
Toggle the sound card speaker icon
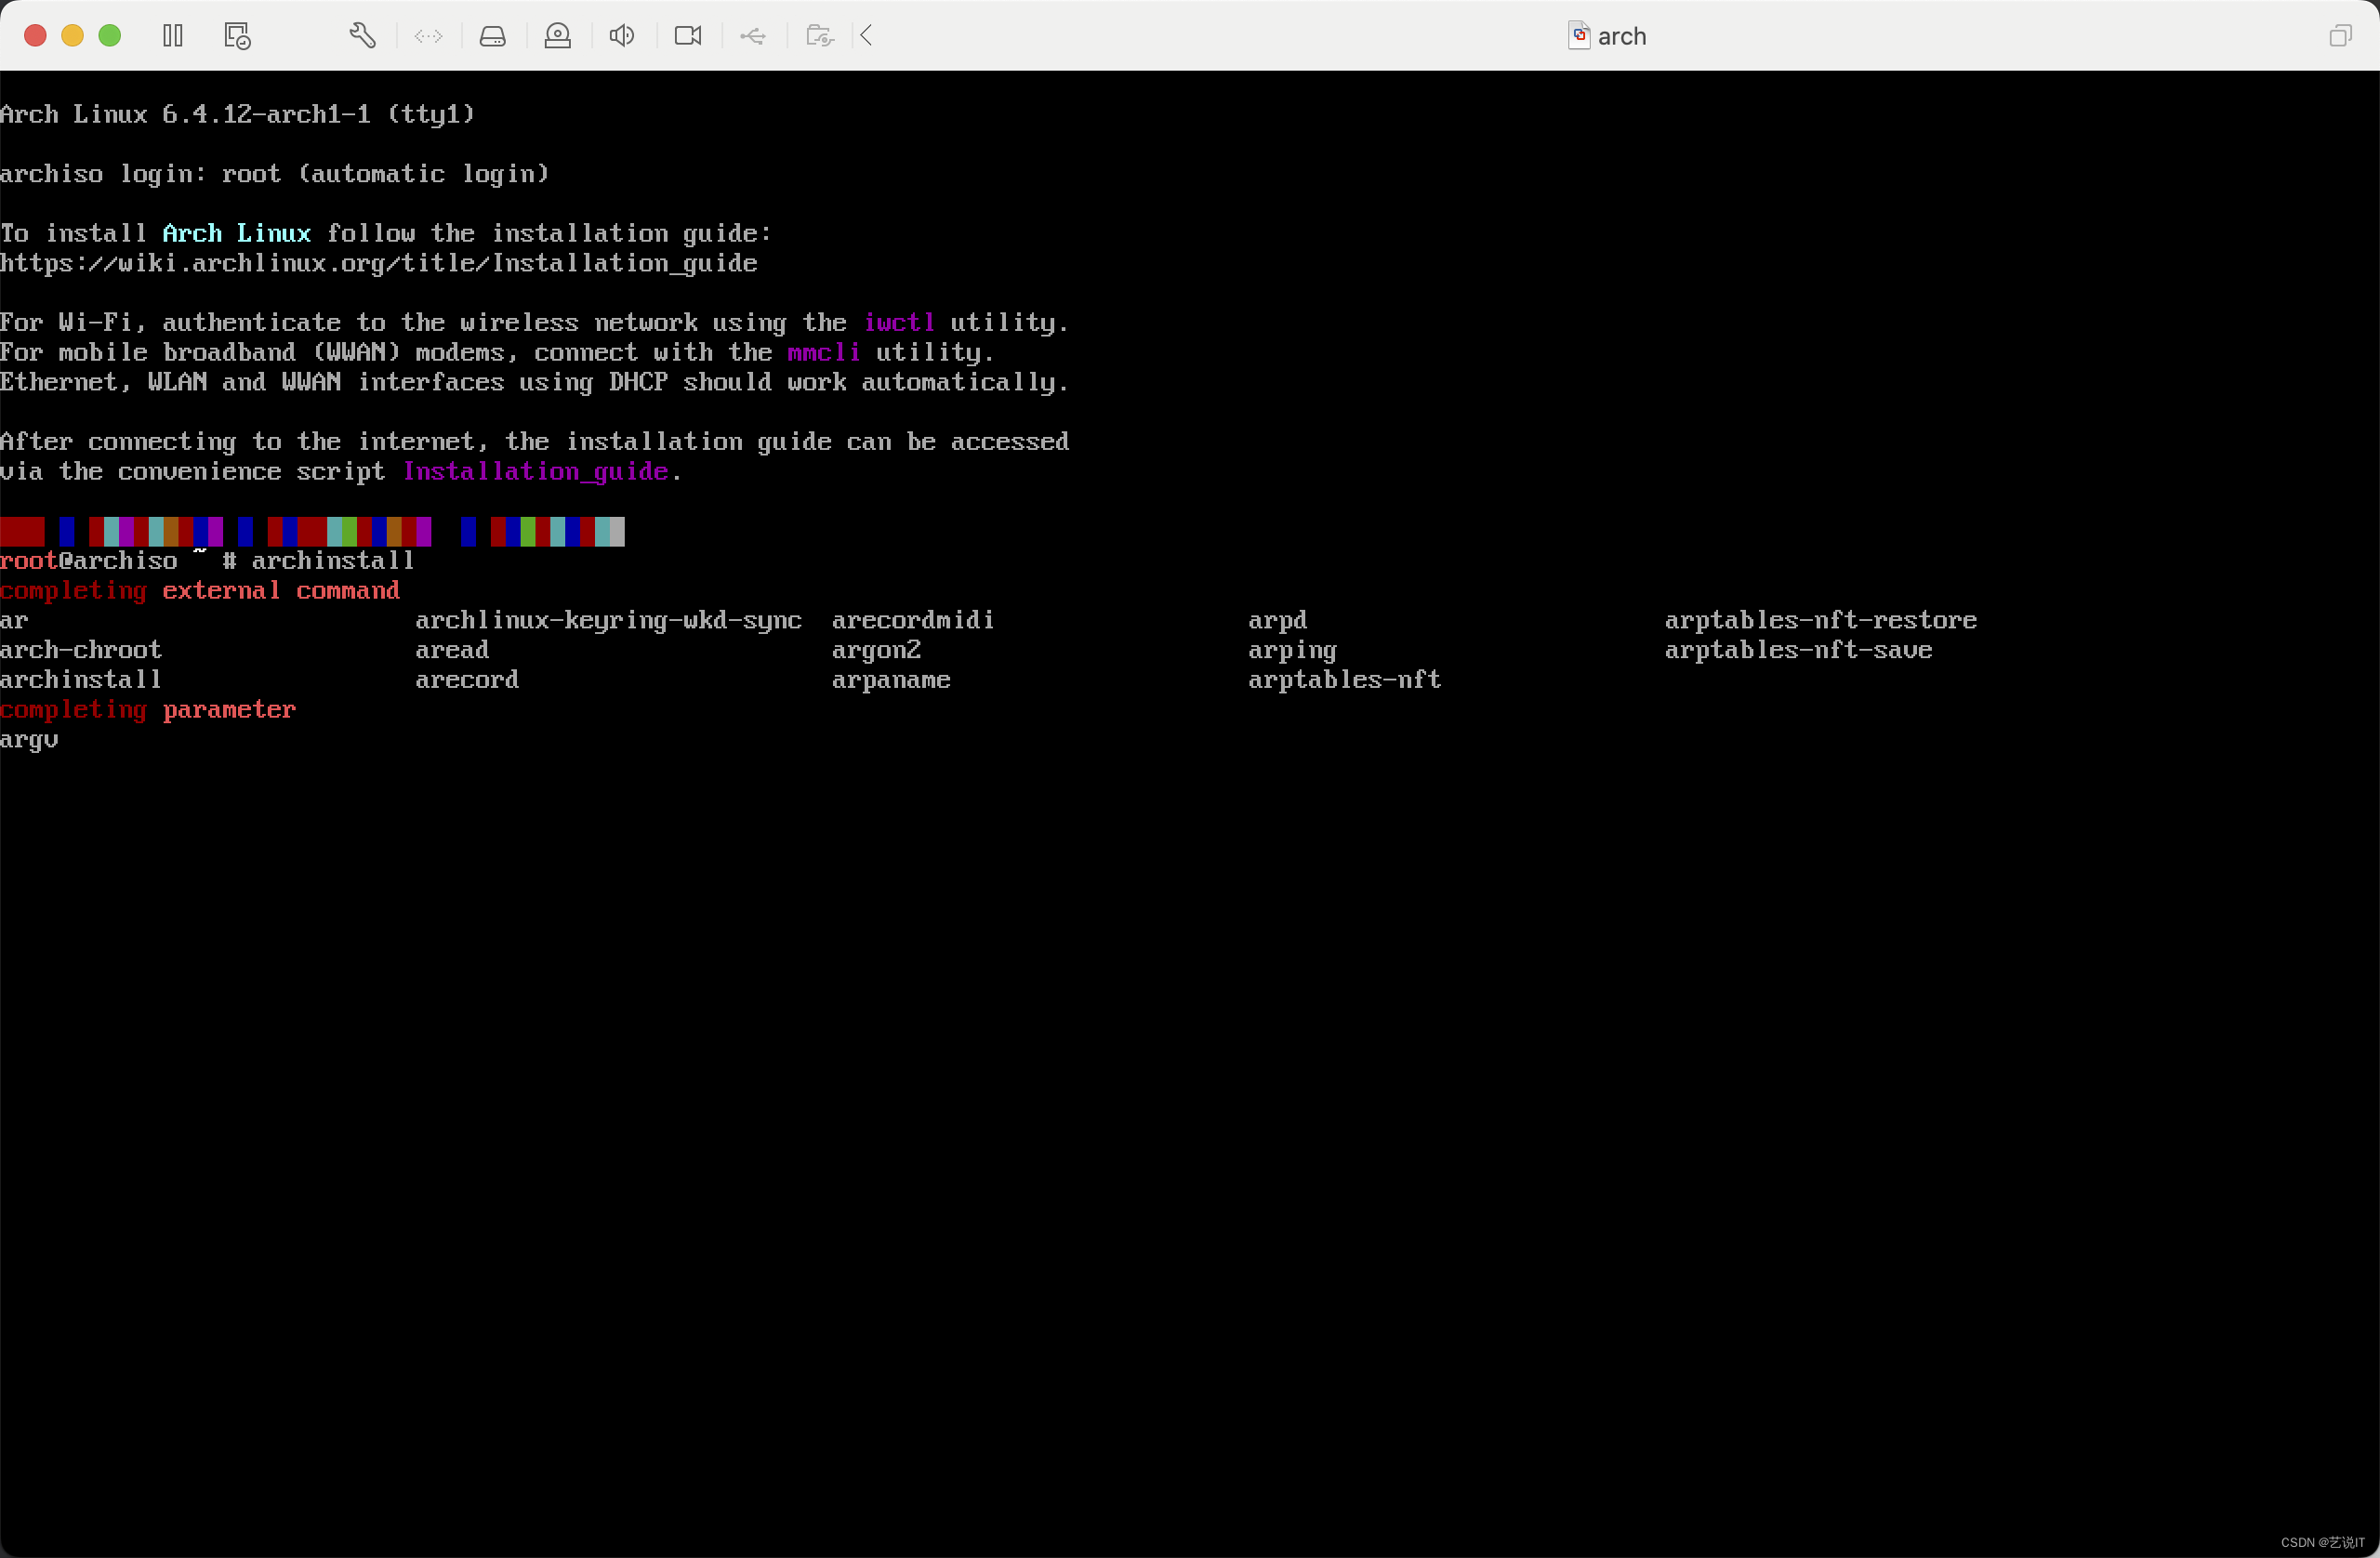(x=622, y=36)
